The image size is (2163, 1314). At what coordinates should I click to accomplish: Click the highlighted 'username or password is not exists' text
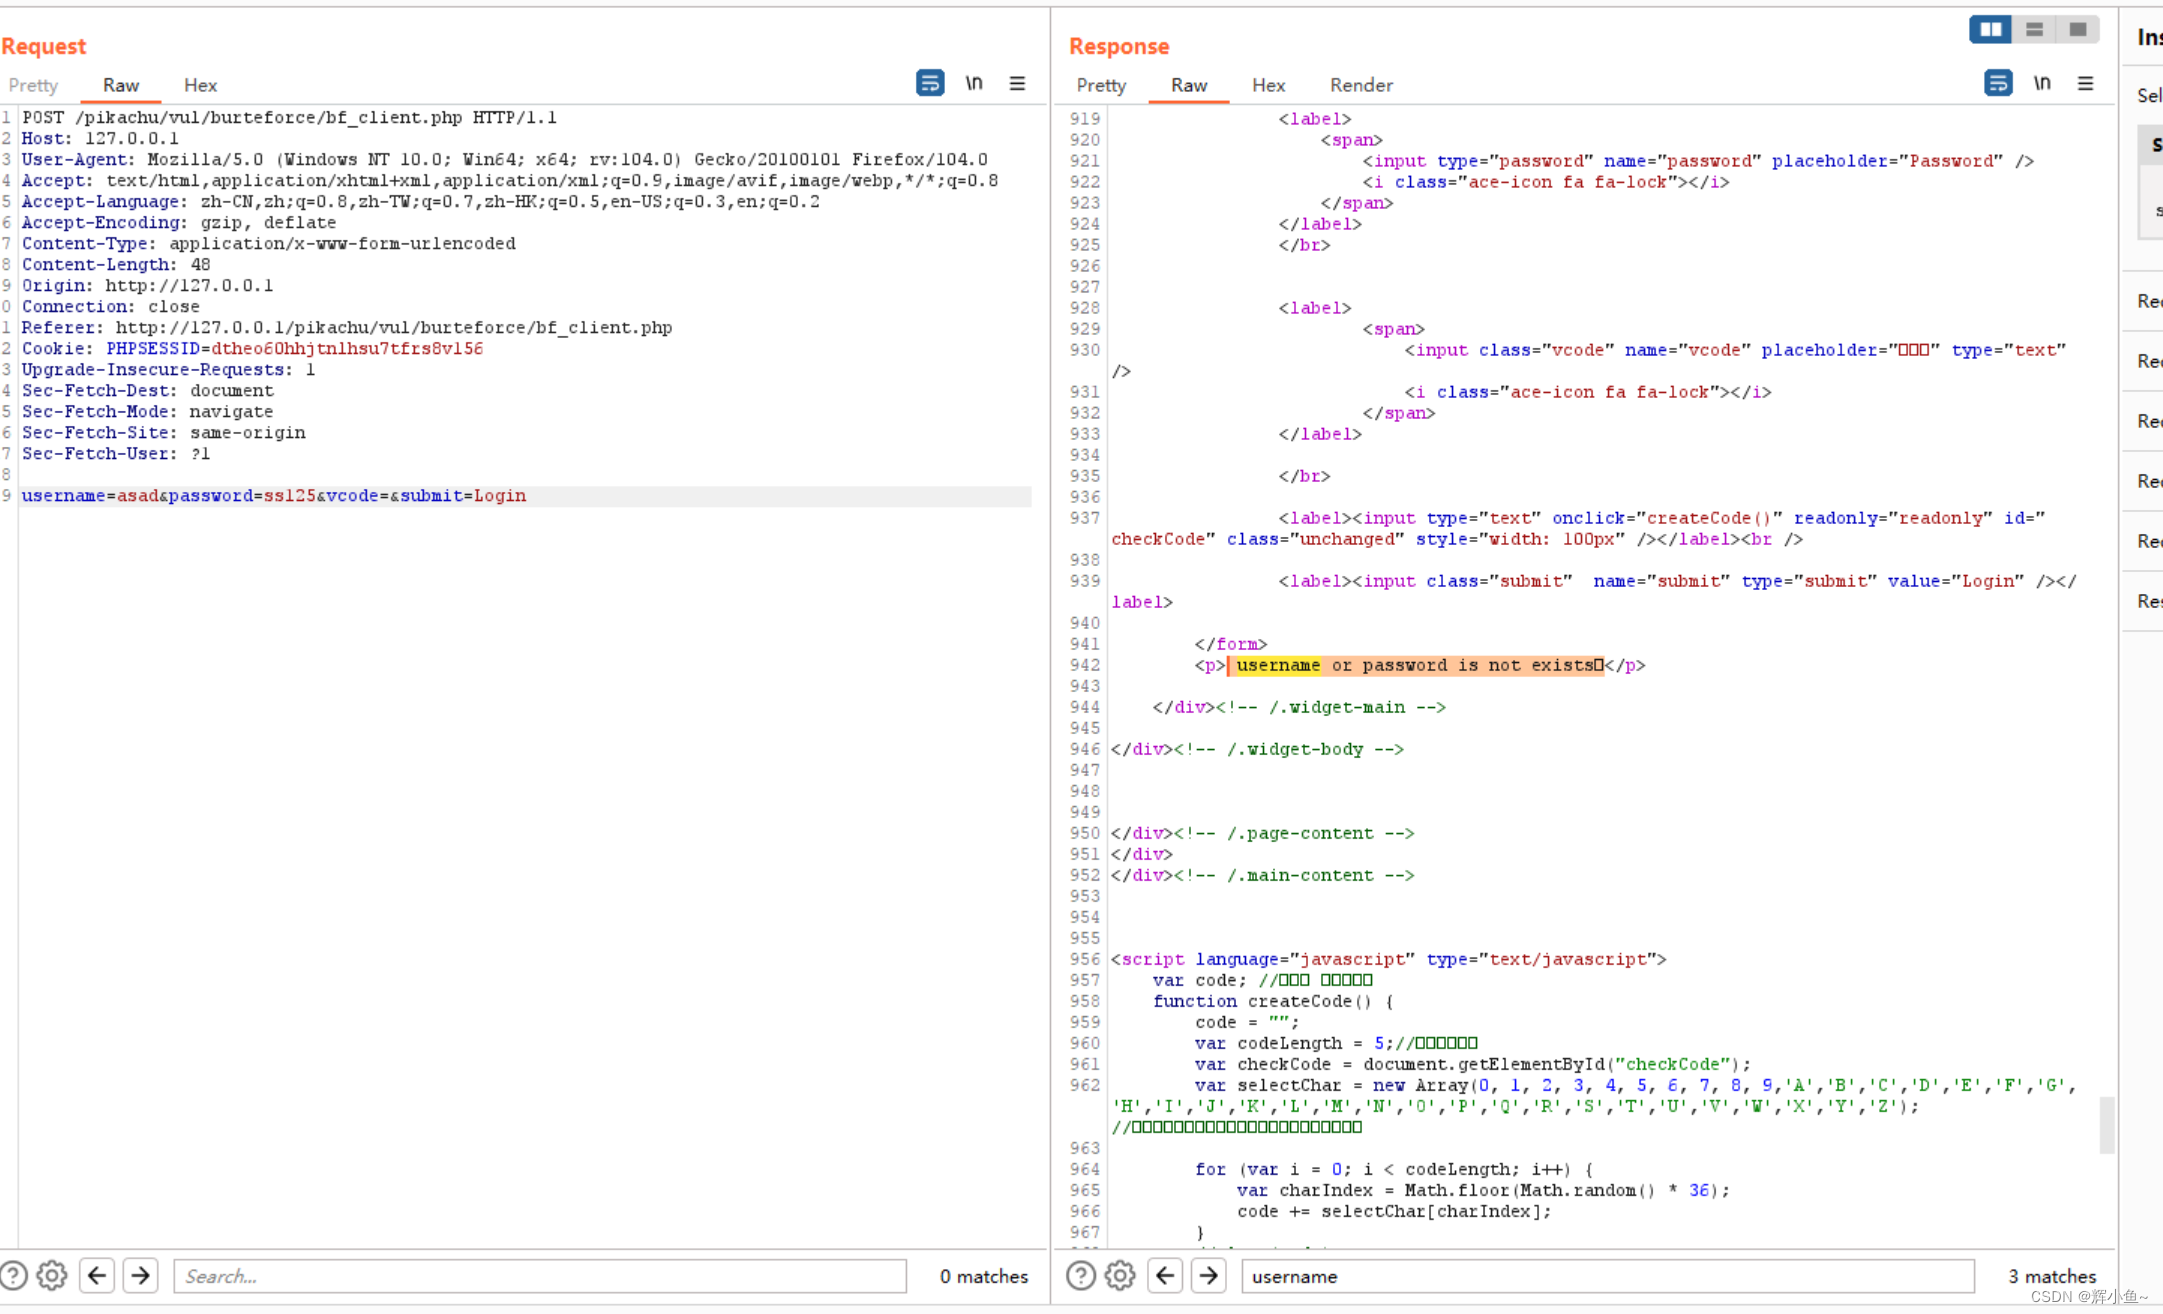tap(1416, 665)
